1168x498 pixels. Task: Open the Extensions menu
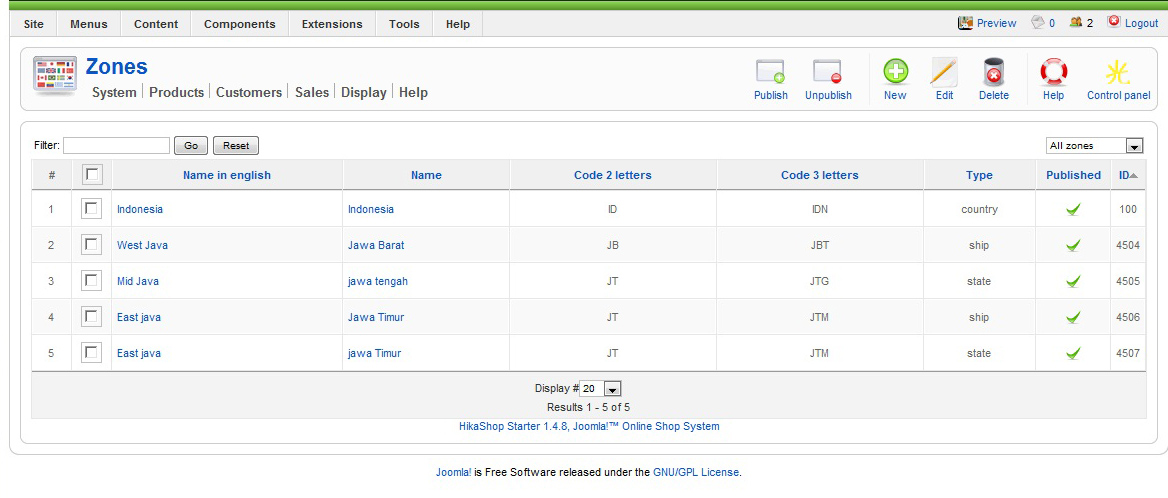[x=332, y=24]
